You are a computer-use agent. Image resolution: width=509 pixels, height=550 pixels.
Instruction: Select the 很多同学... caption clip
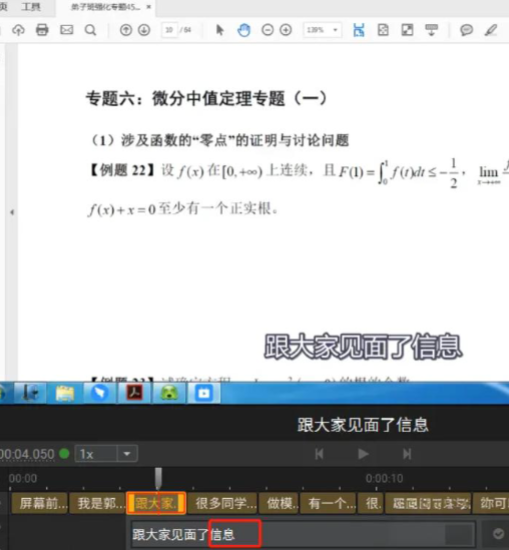pos(222,504)
